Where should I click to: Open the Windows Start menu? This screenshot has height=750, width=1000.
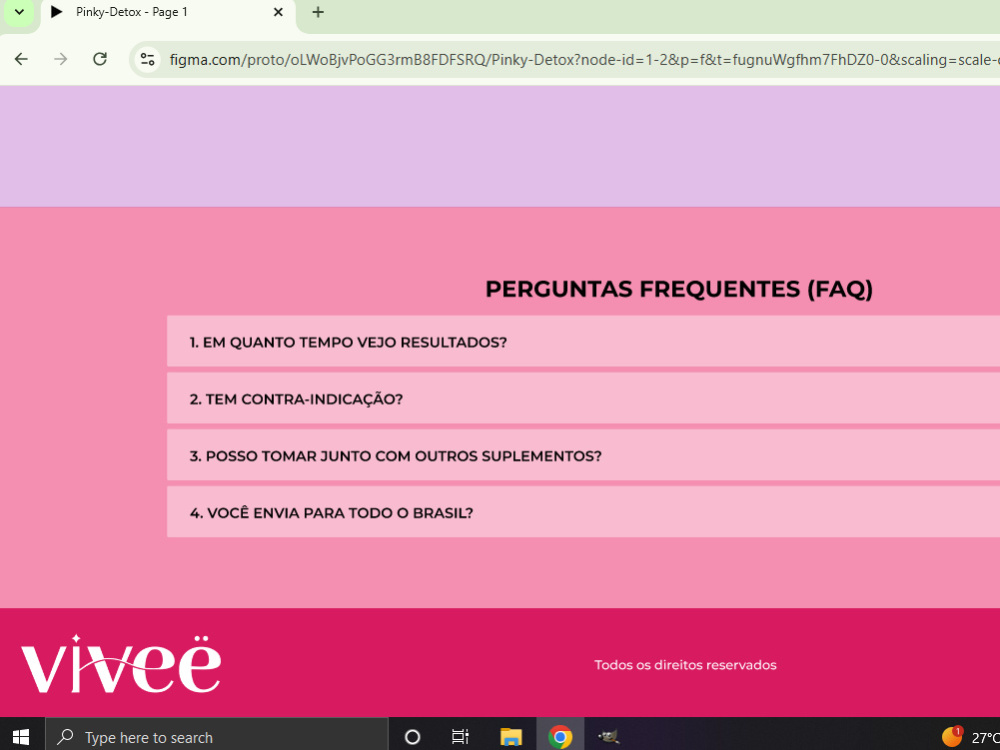[x=20, y=737]
